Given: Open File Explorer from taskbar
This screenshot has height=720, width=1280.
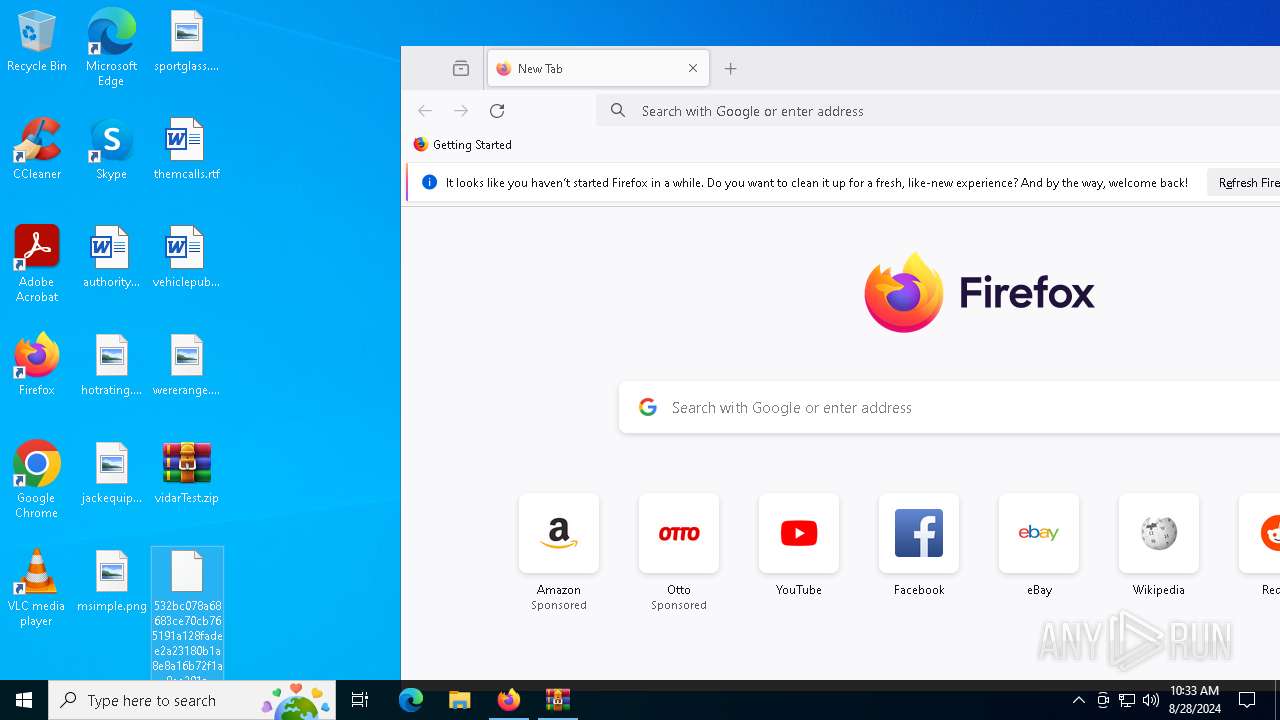Looking at the screenshot, I should [460, 700].
